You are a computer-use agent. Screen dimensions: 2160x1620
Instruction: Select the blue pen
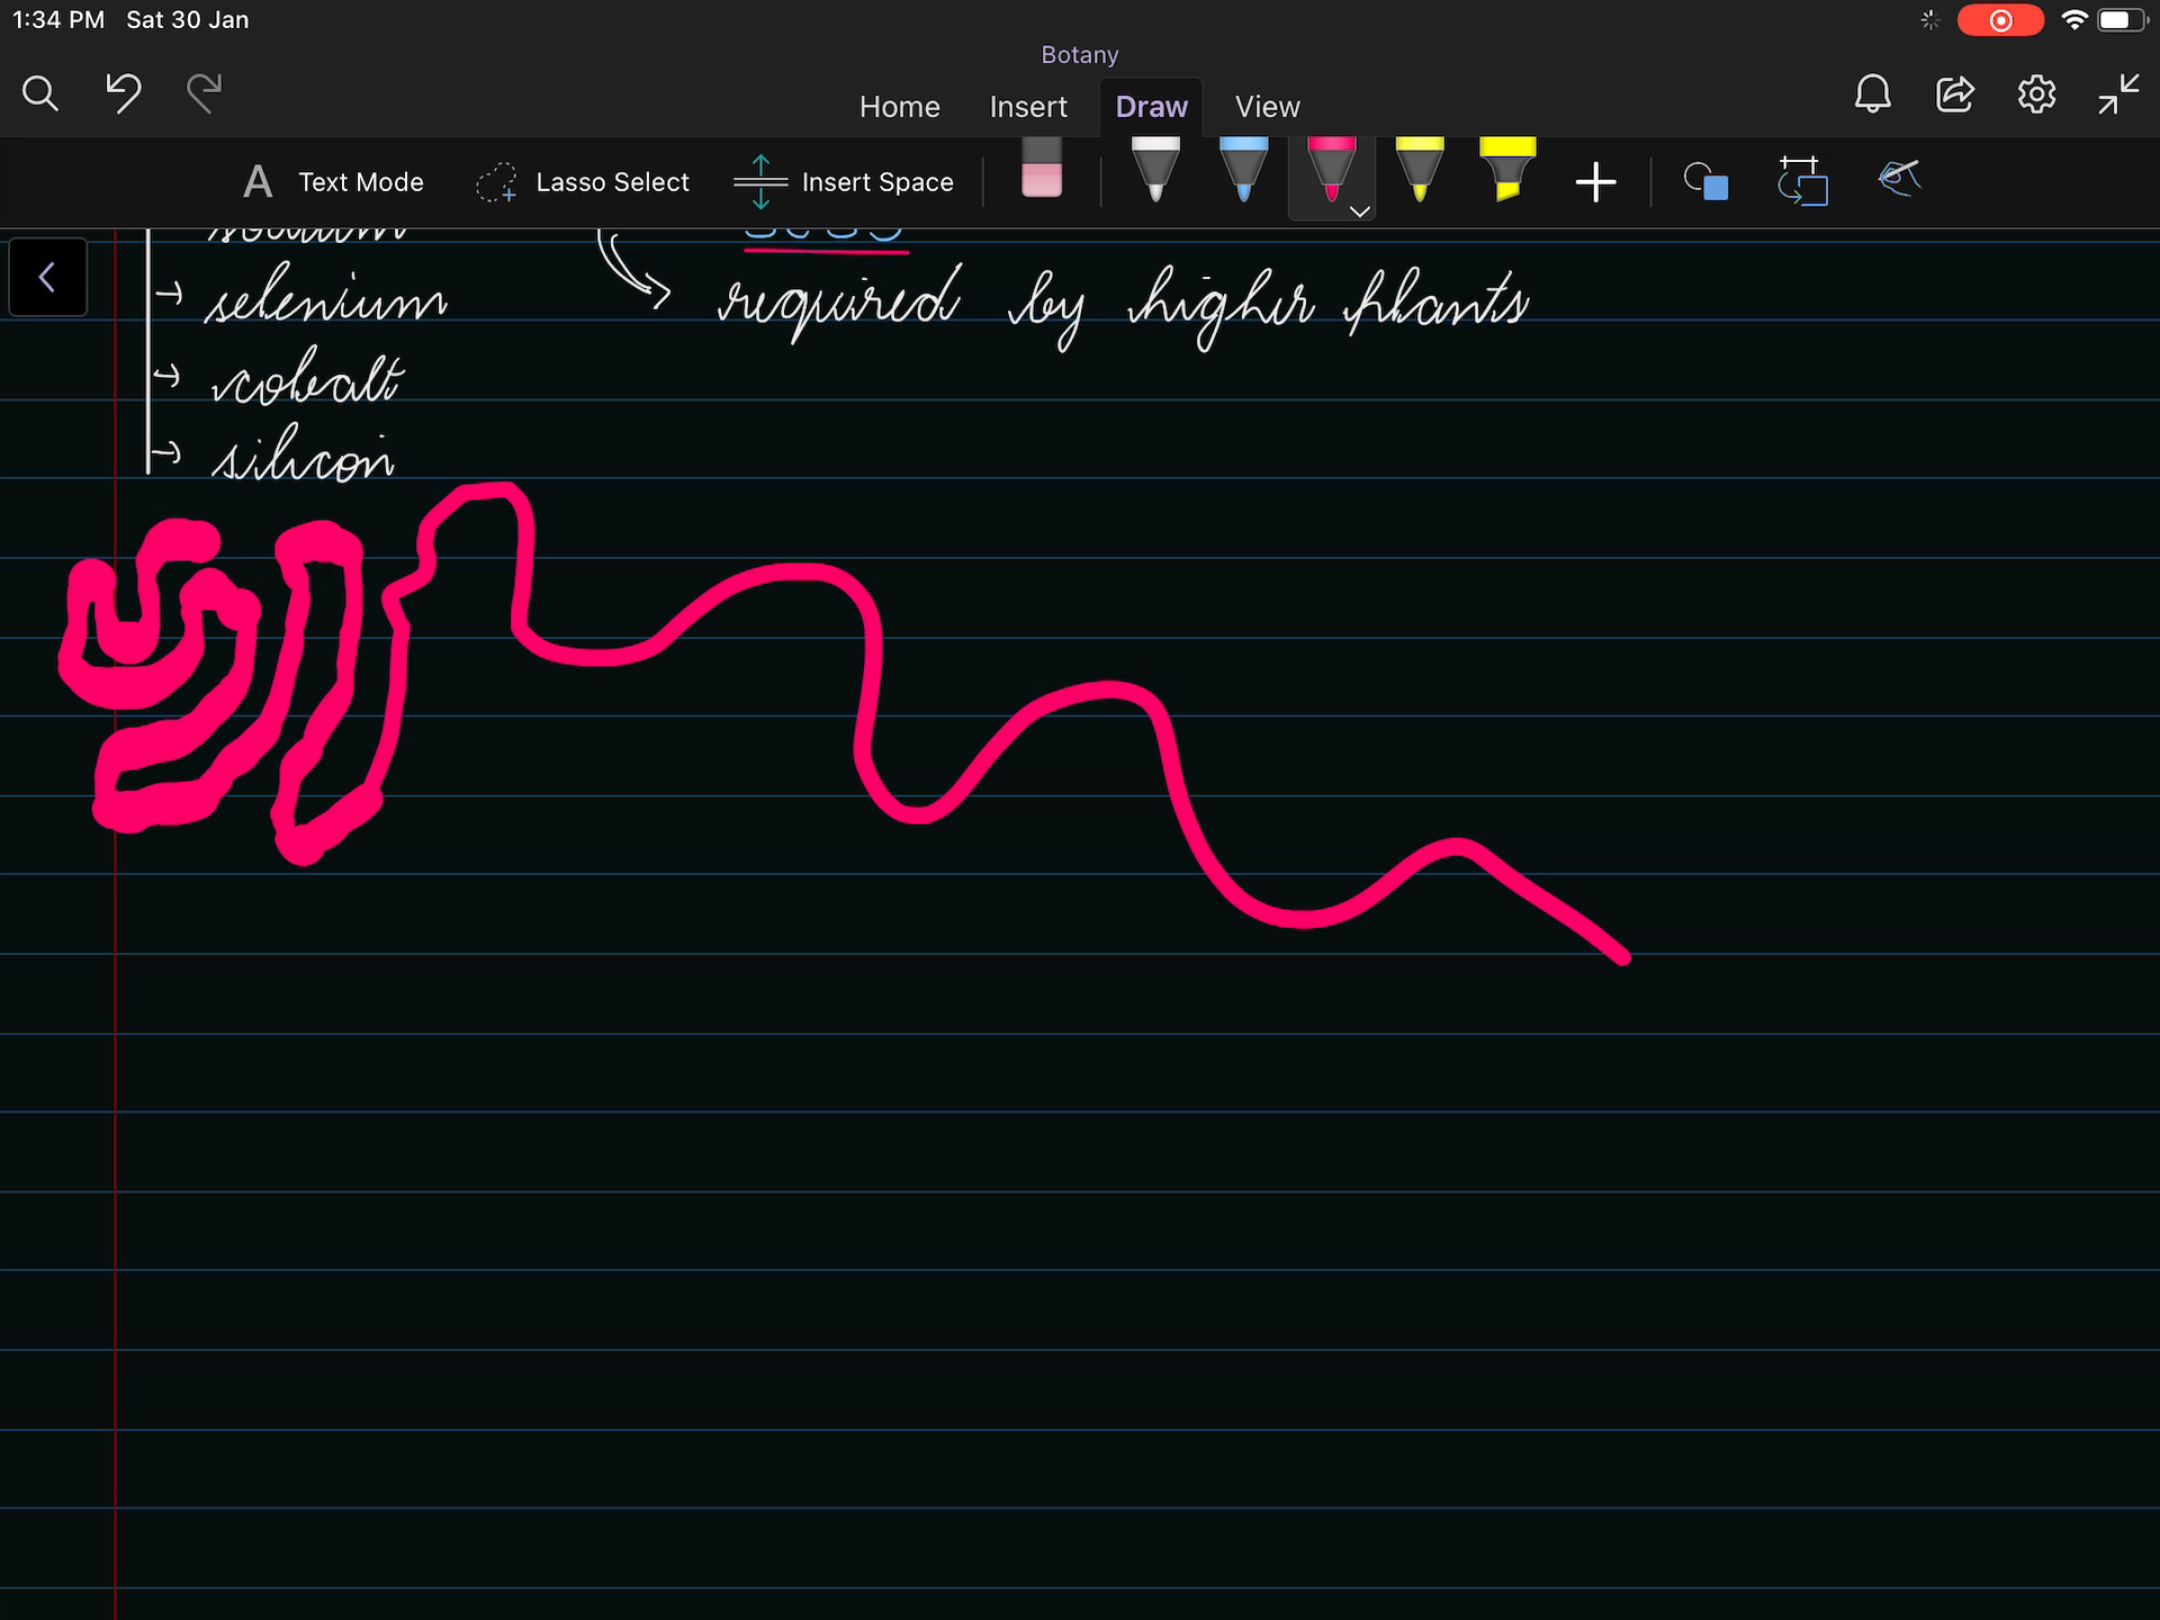(1243, 170)
